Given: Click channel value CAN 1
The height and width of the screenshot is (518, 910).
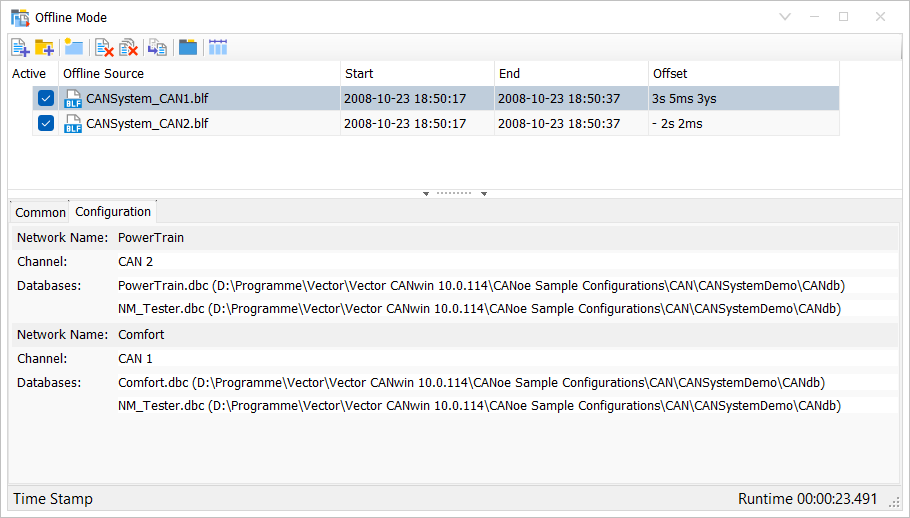Looking at the screenshot, I should (x=135, y=358).
